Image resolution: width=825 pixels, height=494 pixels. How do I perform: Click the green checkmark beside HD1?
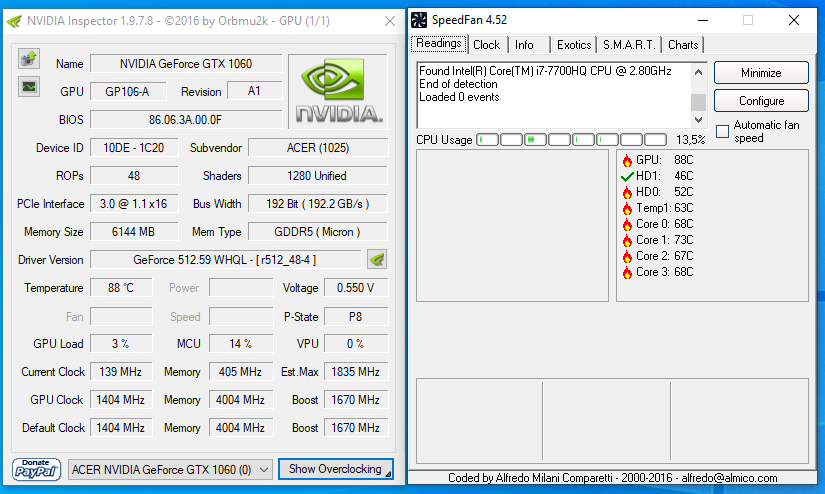[x=627, y=176]
